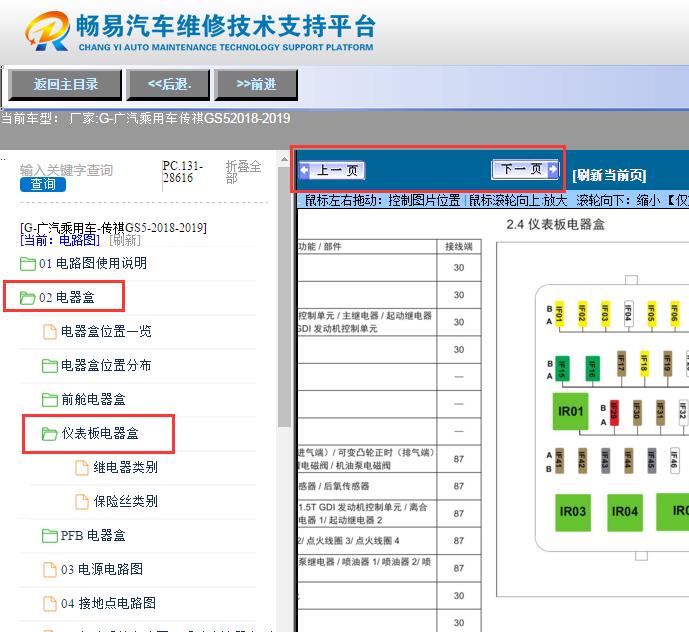Click the tree panel vertical scrollbar thumb
Image resolution: width=689 pixels, height=632 pixels.
coord(284,297)
